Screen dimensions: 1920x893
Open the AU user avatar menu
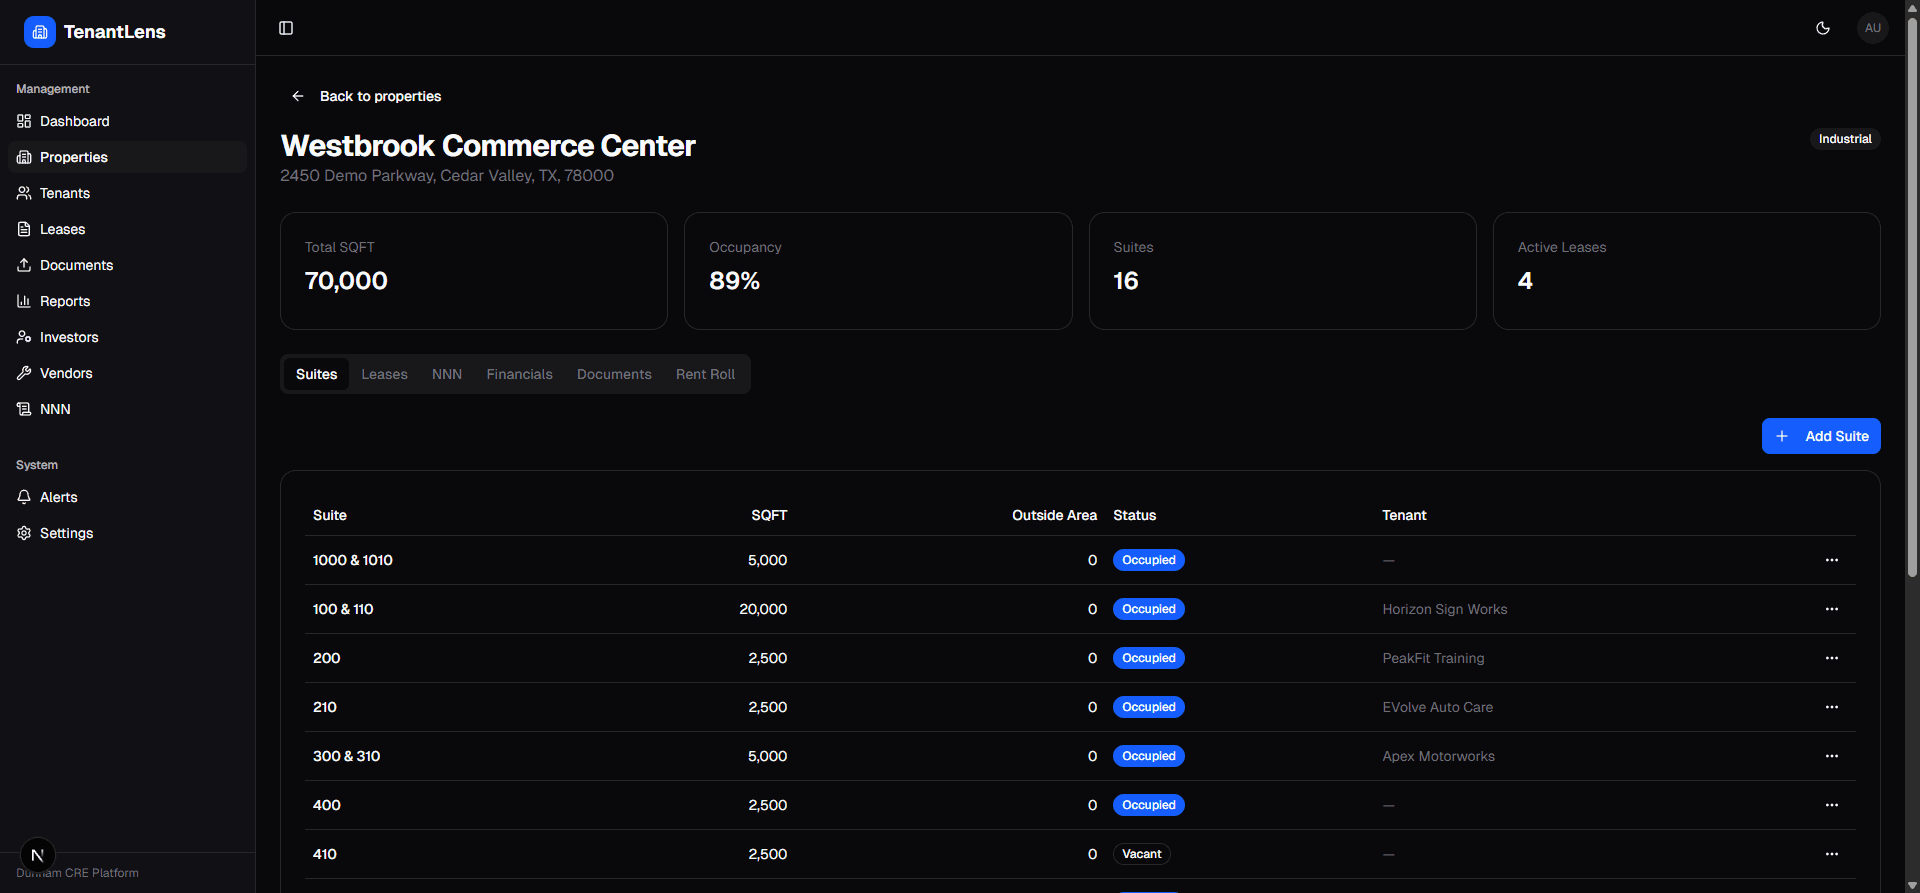[x=1872, y=28]
